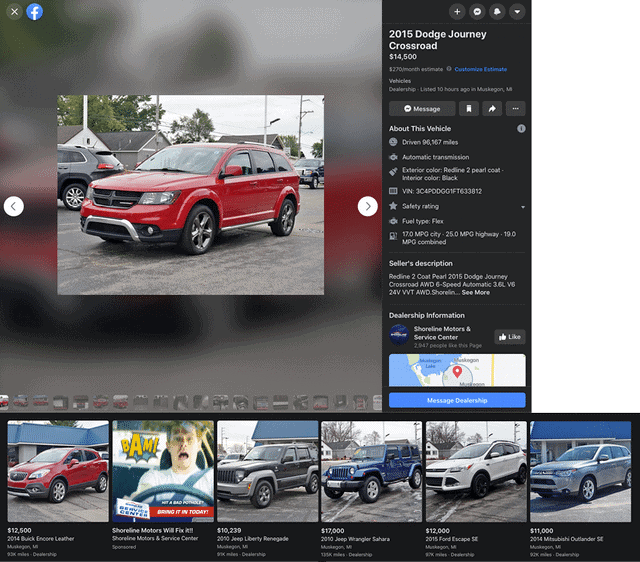The height and width of the screenshot is (562, 640).
Task: Click Message Dealership button
Action: click(457, 400)
